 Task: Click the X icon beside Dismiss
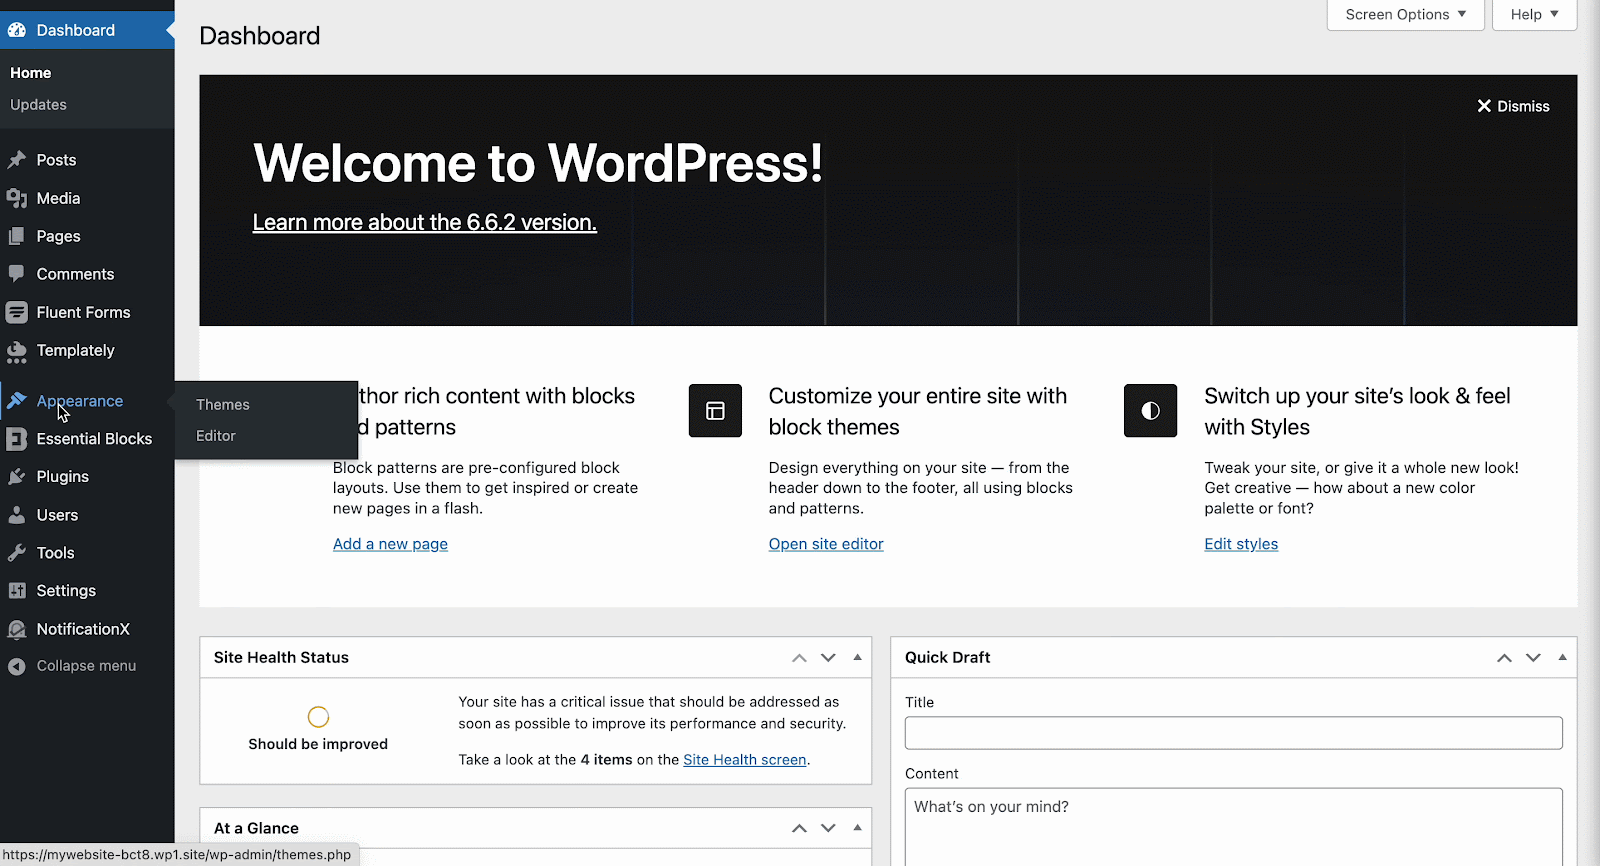[x=1484, y=106]
